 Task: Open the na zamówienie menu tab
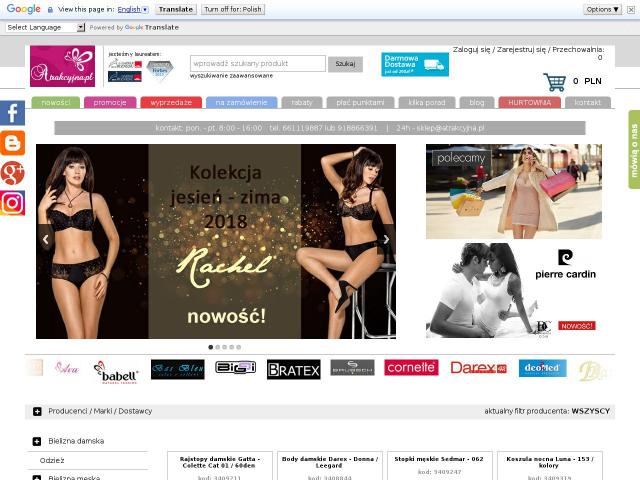point(241,102)
